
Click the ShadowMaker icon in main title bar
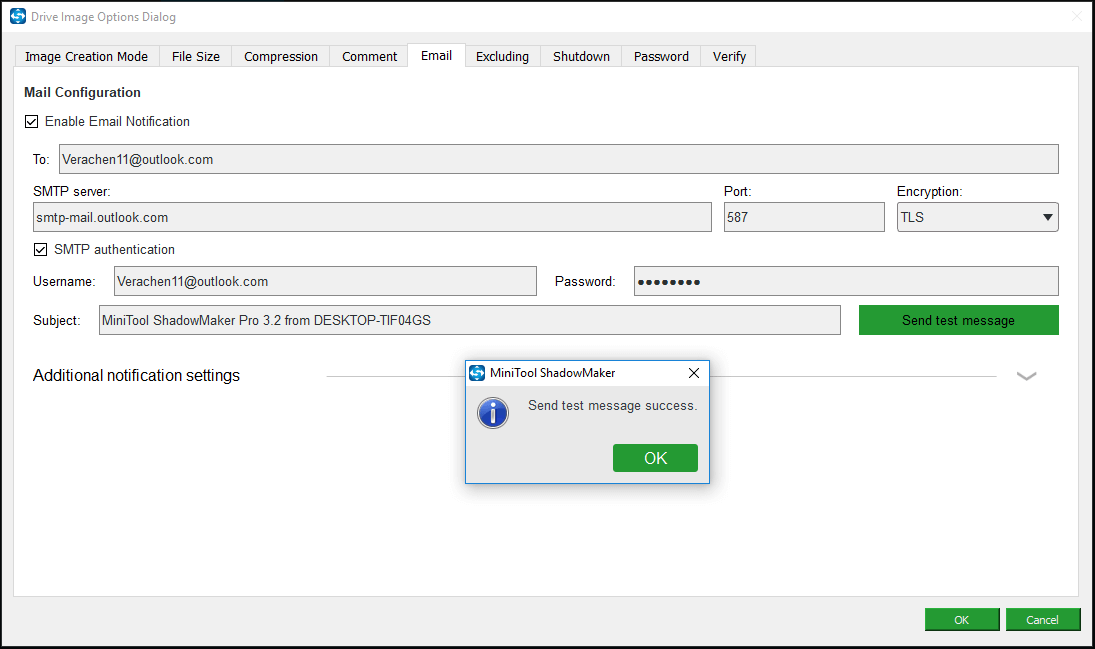17,16
